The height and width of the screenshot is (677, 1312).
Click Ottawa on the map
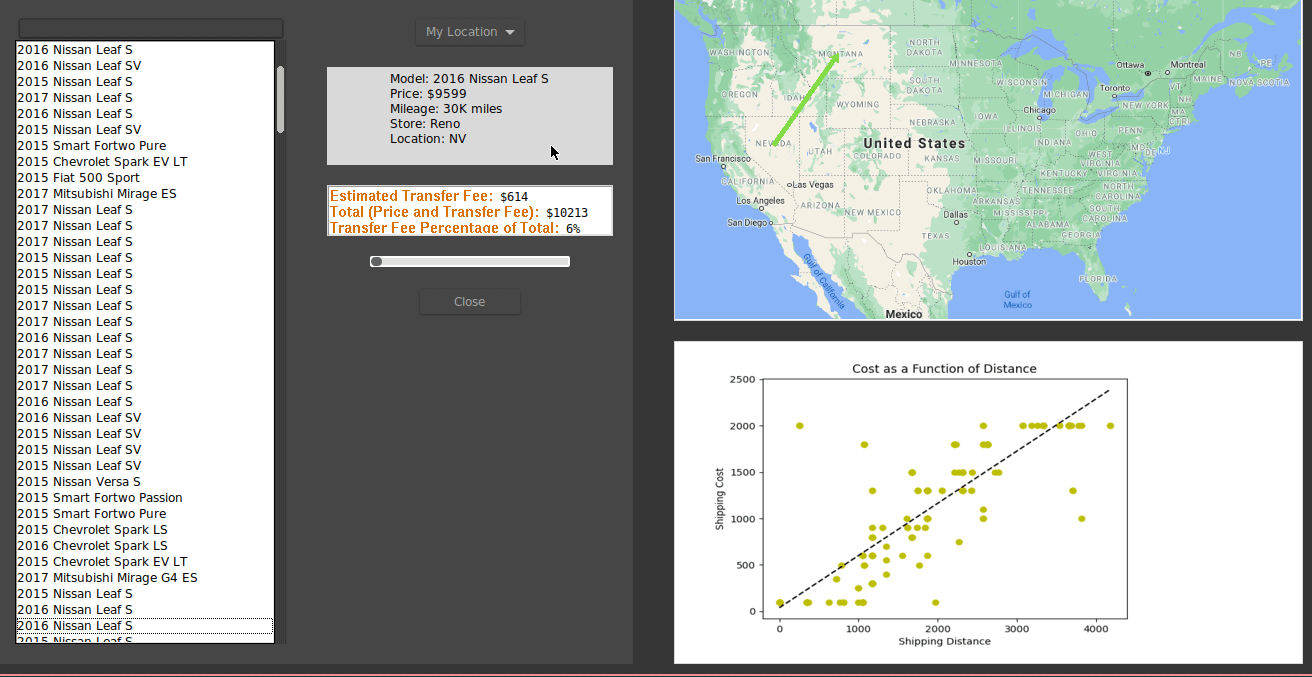click(1130, 64)
